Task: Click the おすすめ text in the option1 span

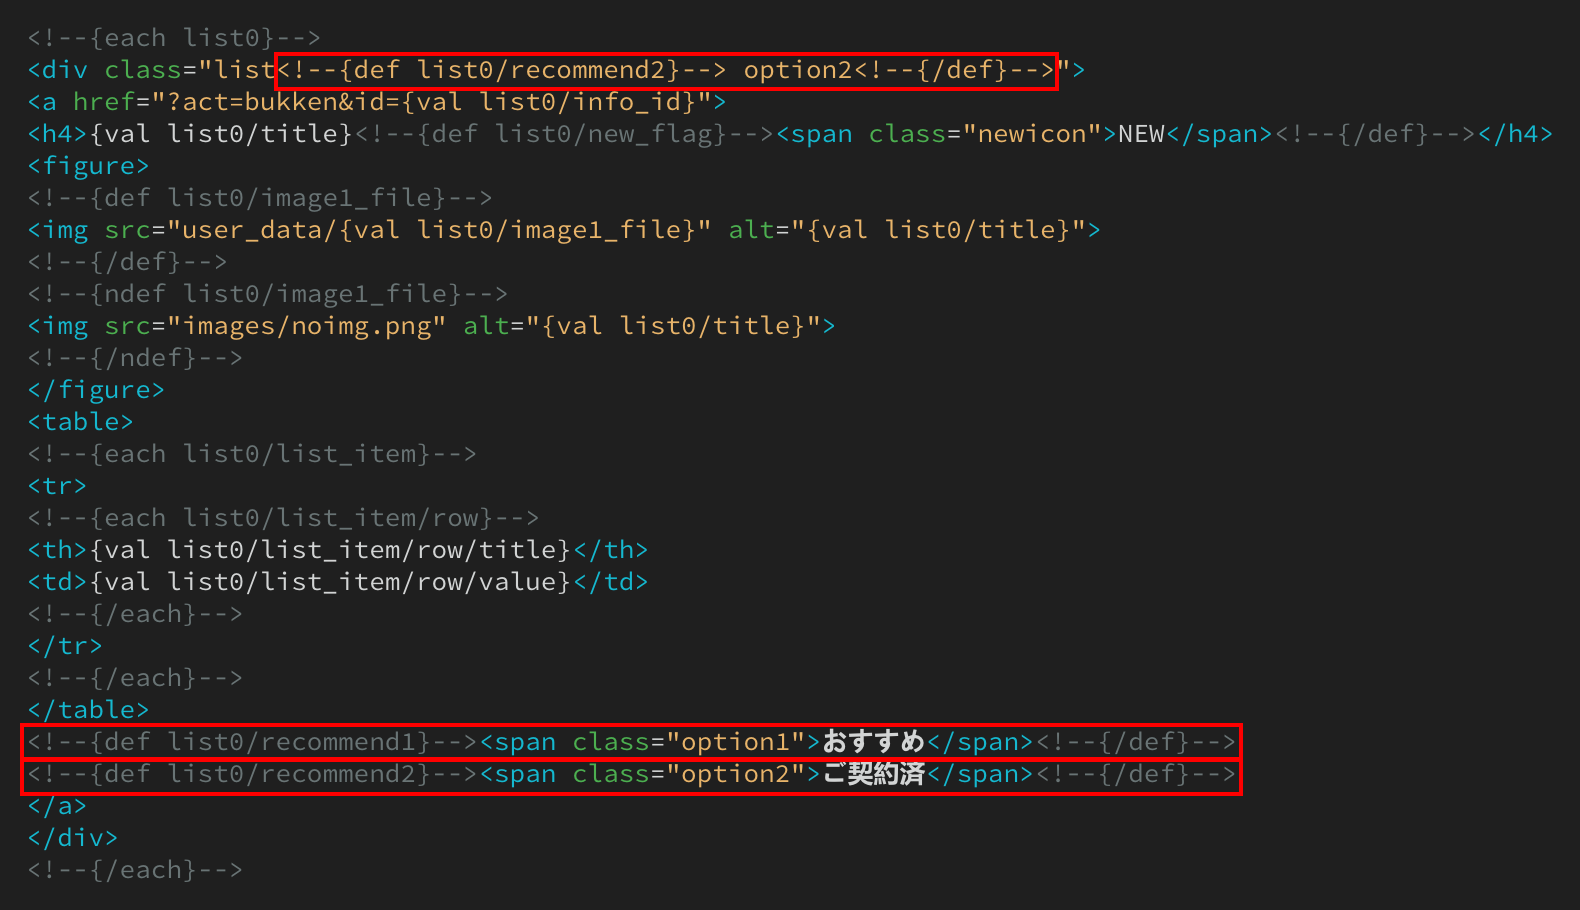Action: [x=873, y=742]
